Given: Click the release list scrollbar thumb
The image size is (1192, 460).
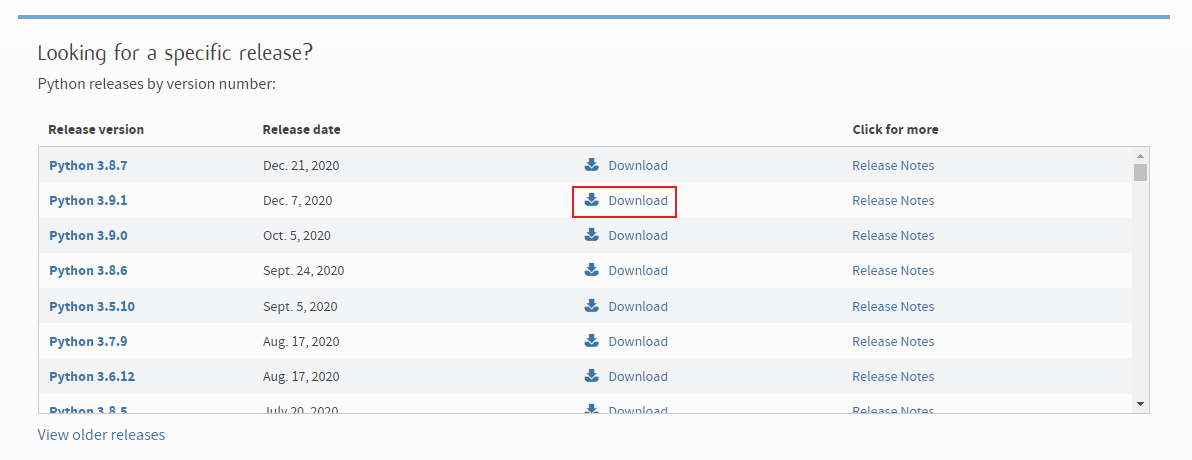Looking at the screenshot, I should (x=1140, y=172).
